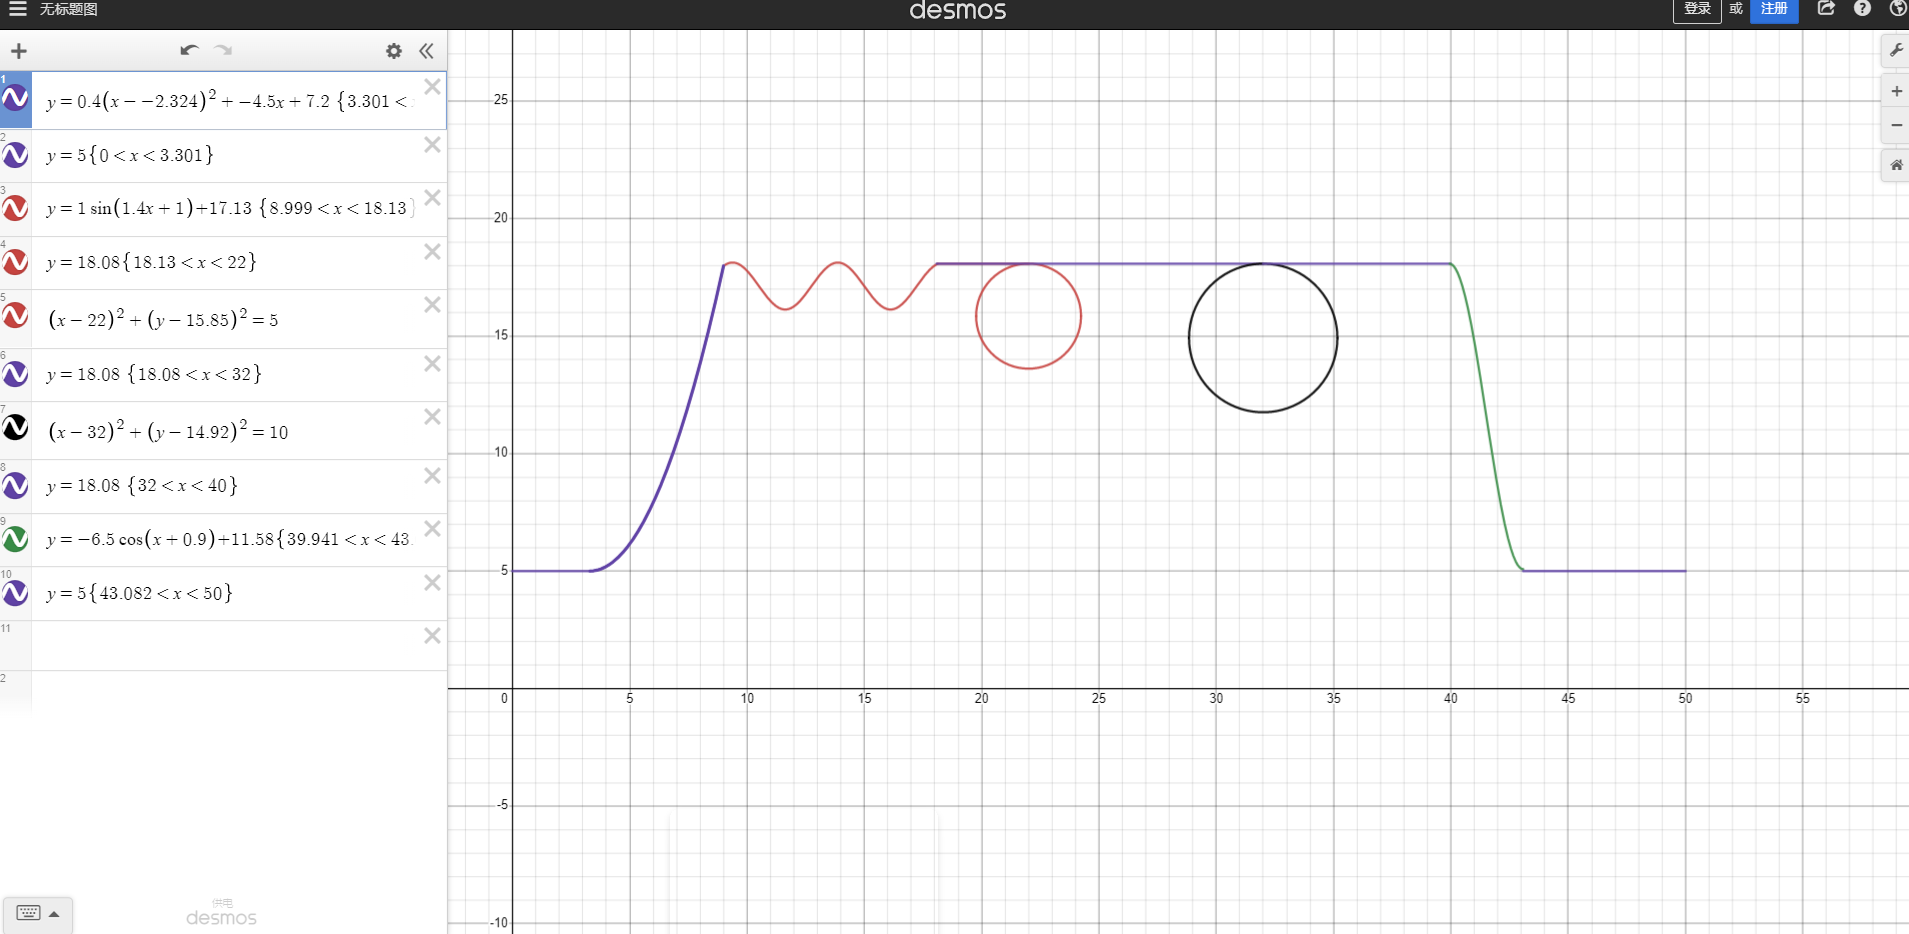The image size is (1909, 934).
Task: Toggle visibility of y=5 {43.082<x<50}
Action: [x=15, y=593]
